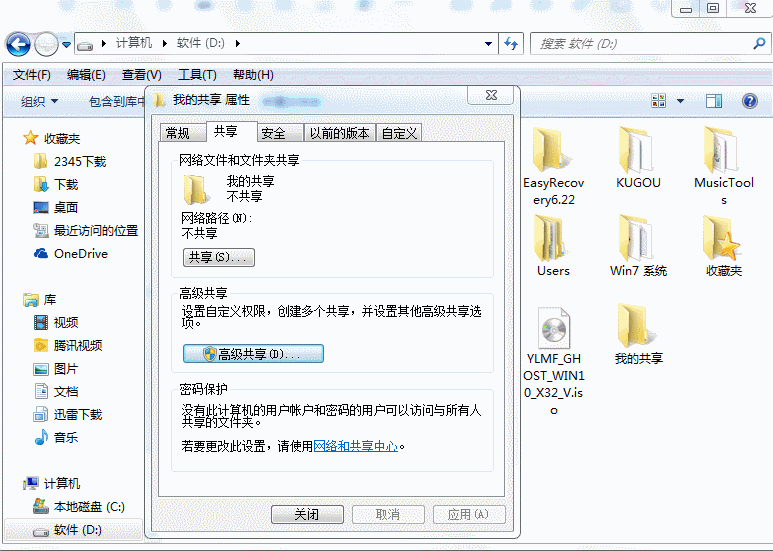The width and height of the screenshot is (773, 551).
Task: Open the 音乐 library
Action: point(56,438)
